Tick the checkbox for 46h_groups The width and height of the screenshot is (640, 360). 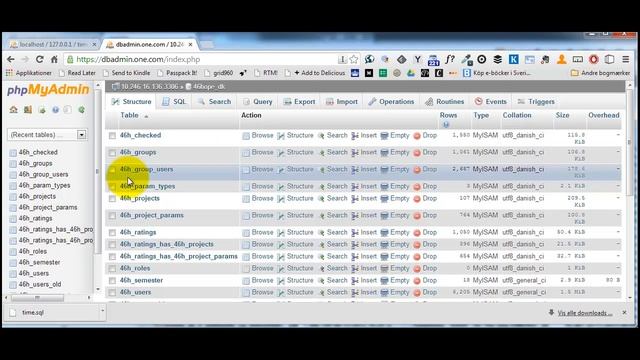tap(112, 153)
